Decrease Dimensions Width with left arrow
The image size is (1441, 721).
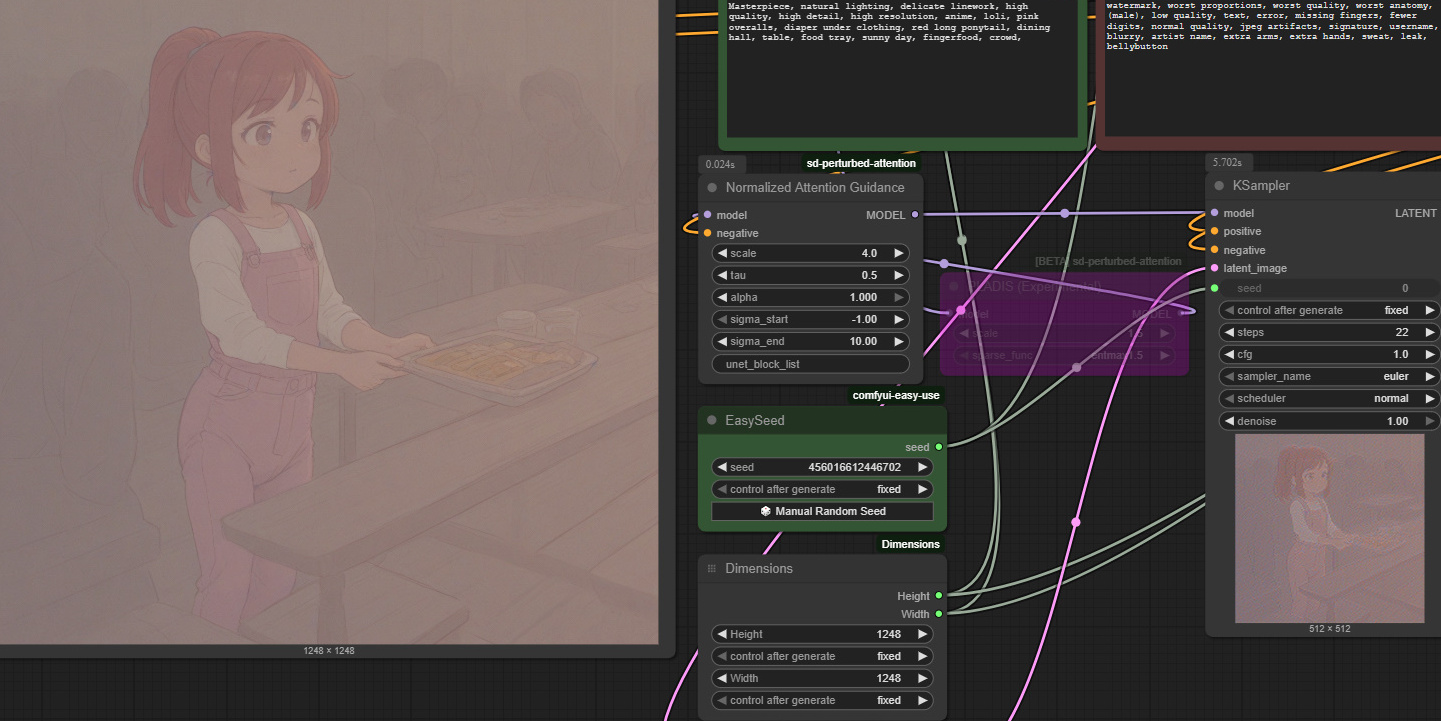coord(722,678)
